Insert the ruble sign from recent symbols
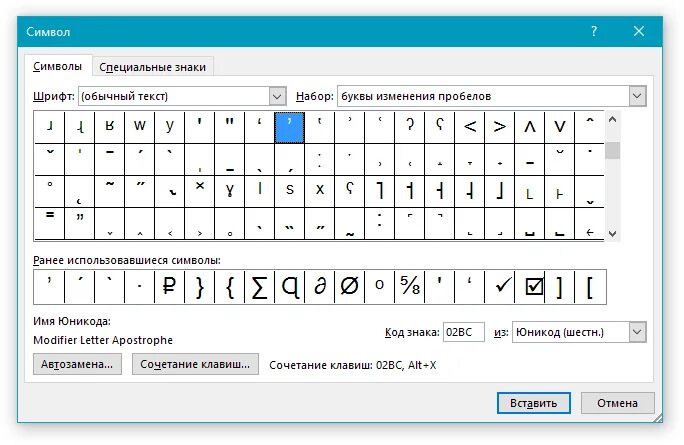This screenshot has height=445, width=684. (170, 287)
